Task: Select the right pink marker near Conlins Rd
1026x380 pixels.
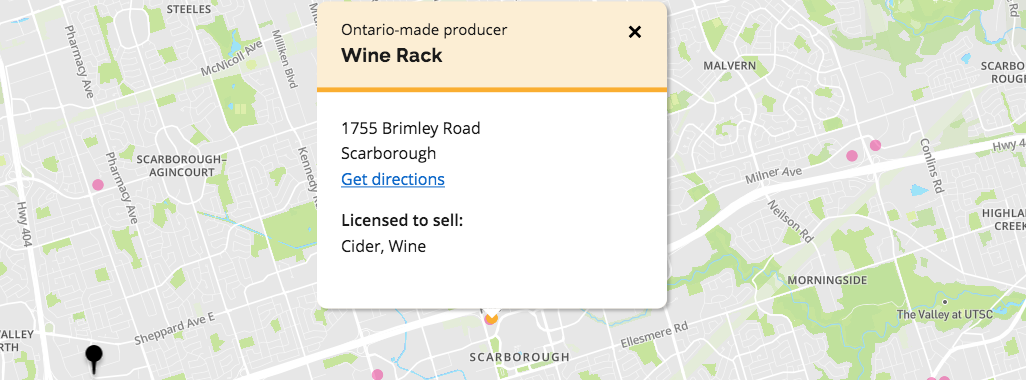Action: coord(876,145)
